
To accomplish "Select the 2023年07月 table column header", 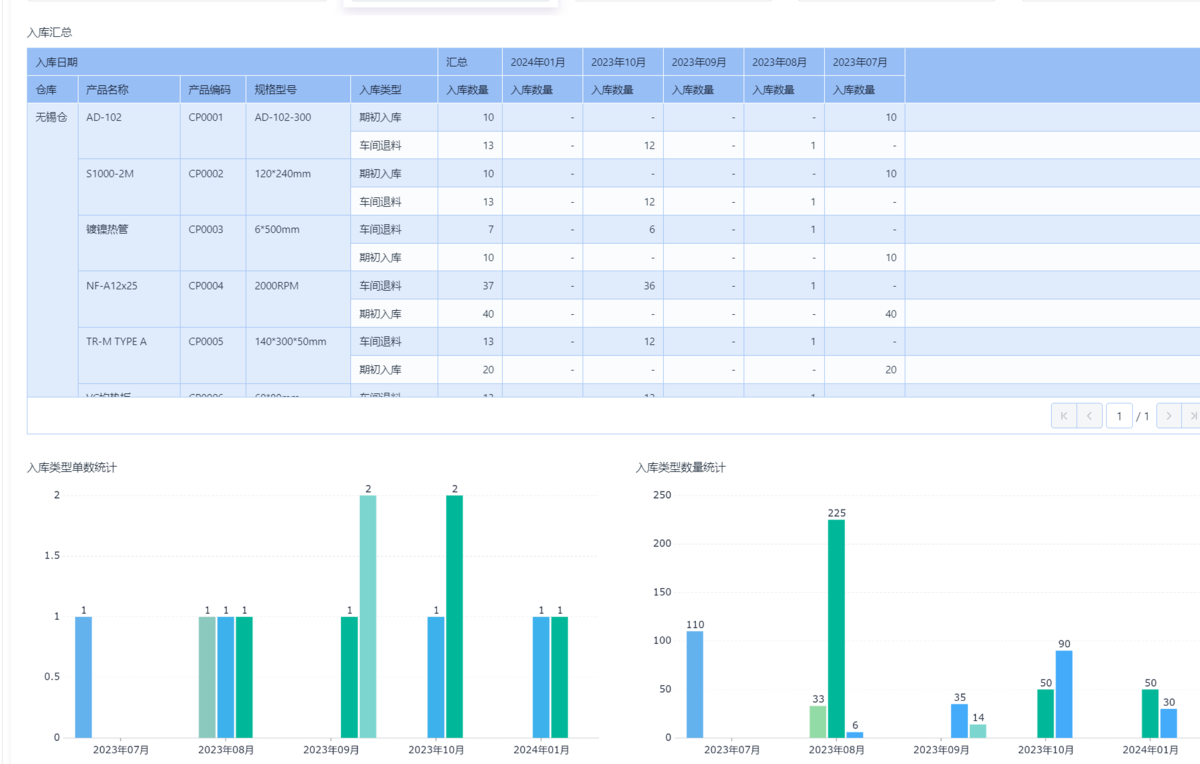I will click(865, 62).
